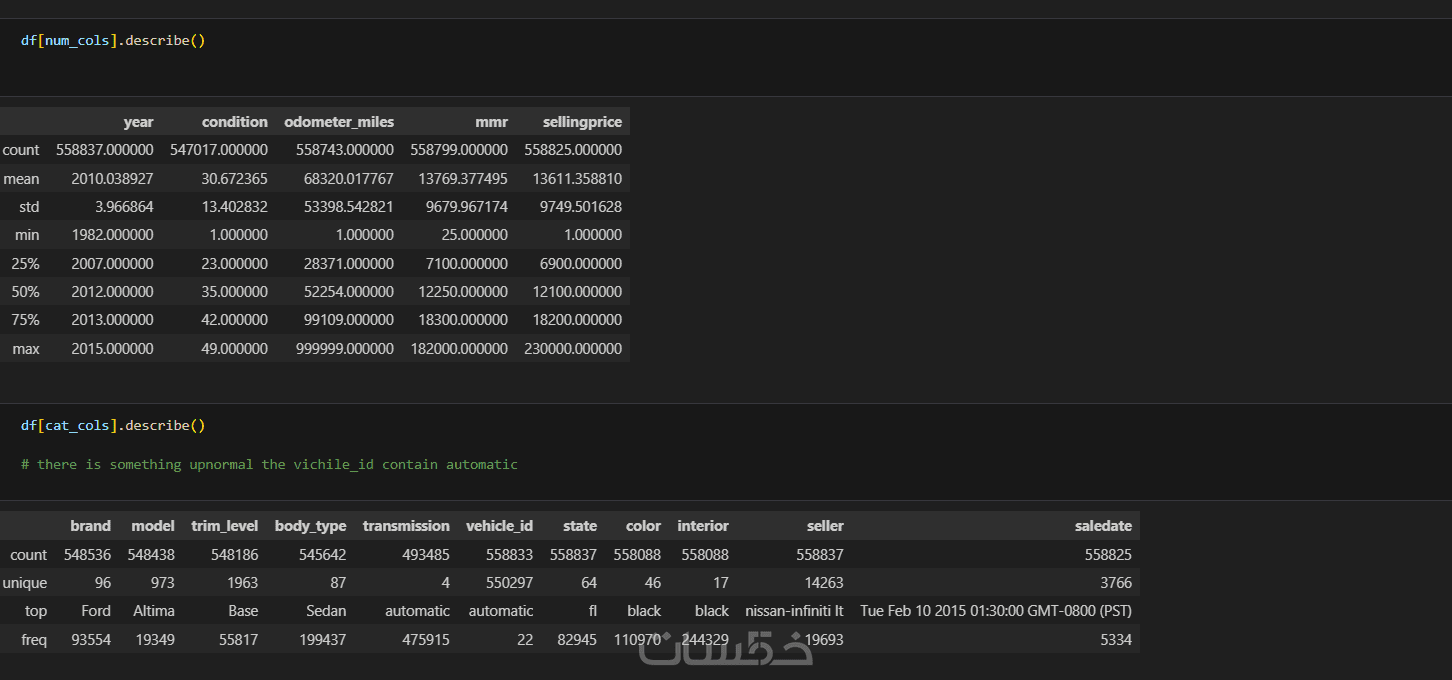This screenshot has width=1452, height=680.
Task: Click top seller value 'nissan-infiniti lt'
Action: 795,611
